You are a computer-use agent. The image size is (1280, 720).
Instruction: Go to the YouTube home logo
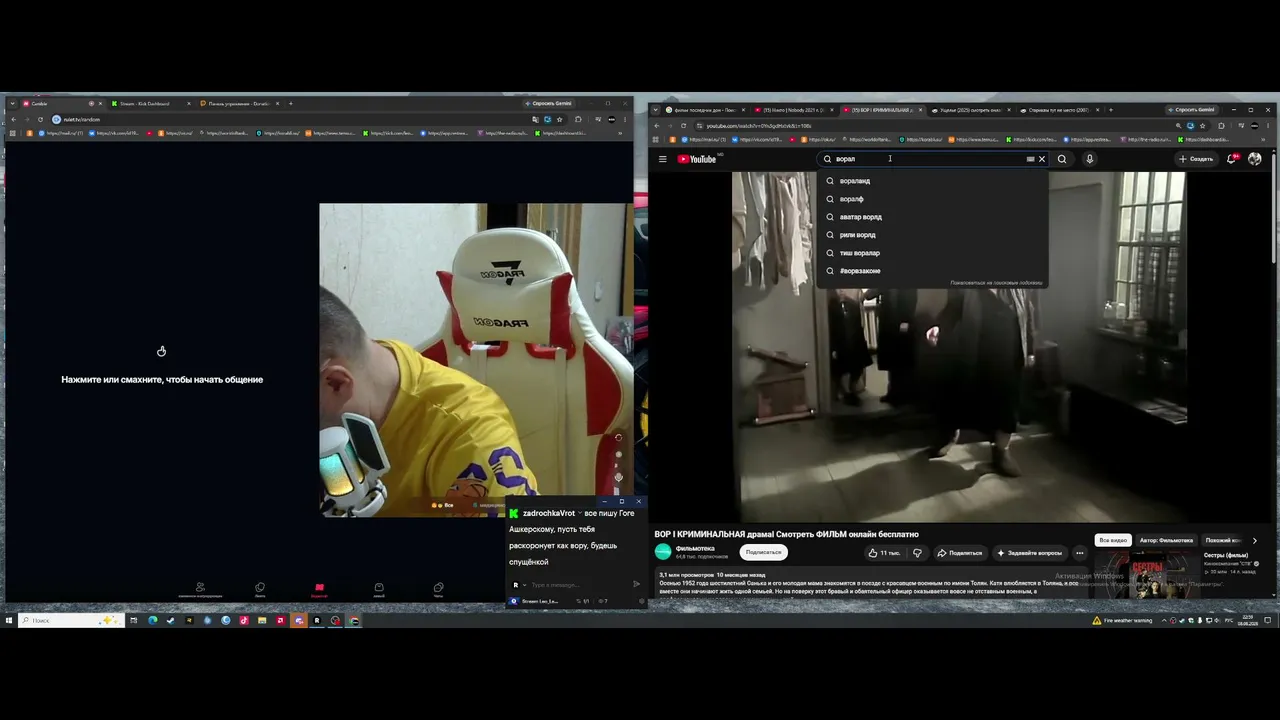coord(697,159)
